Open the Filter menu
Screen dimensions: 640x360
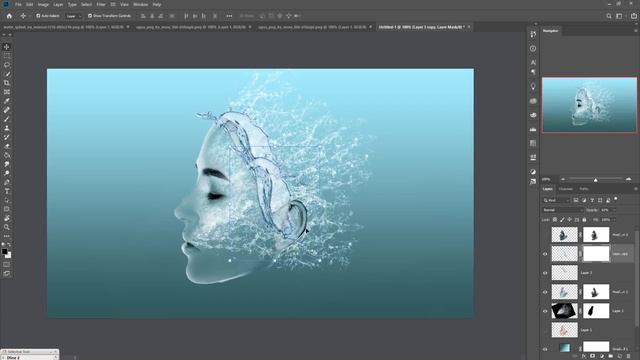pos(101,4)
